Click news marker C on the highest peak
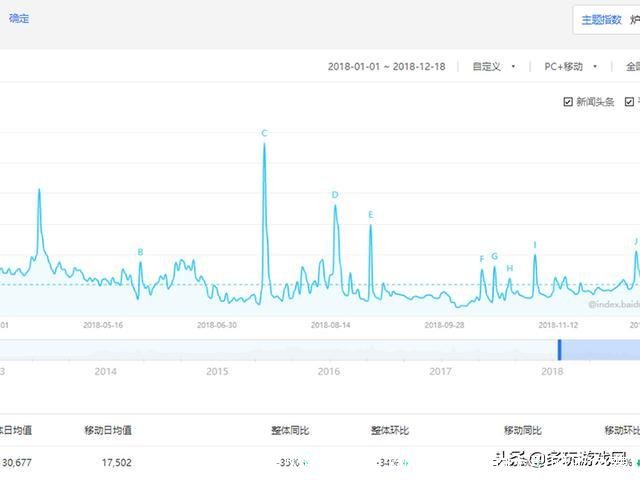 point(264,133)
